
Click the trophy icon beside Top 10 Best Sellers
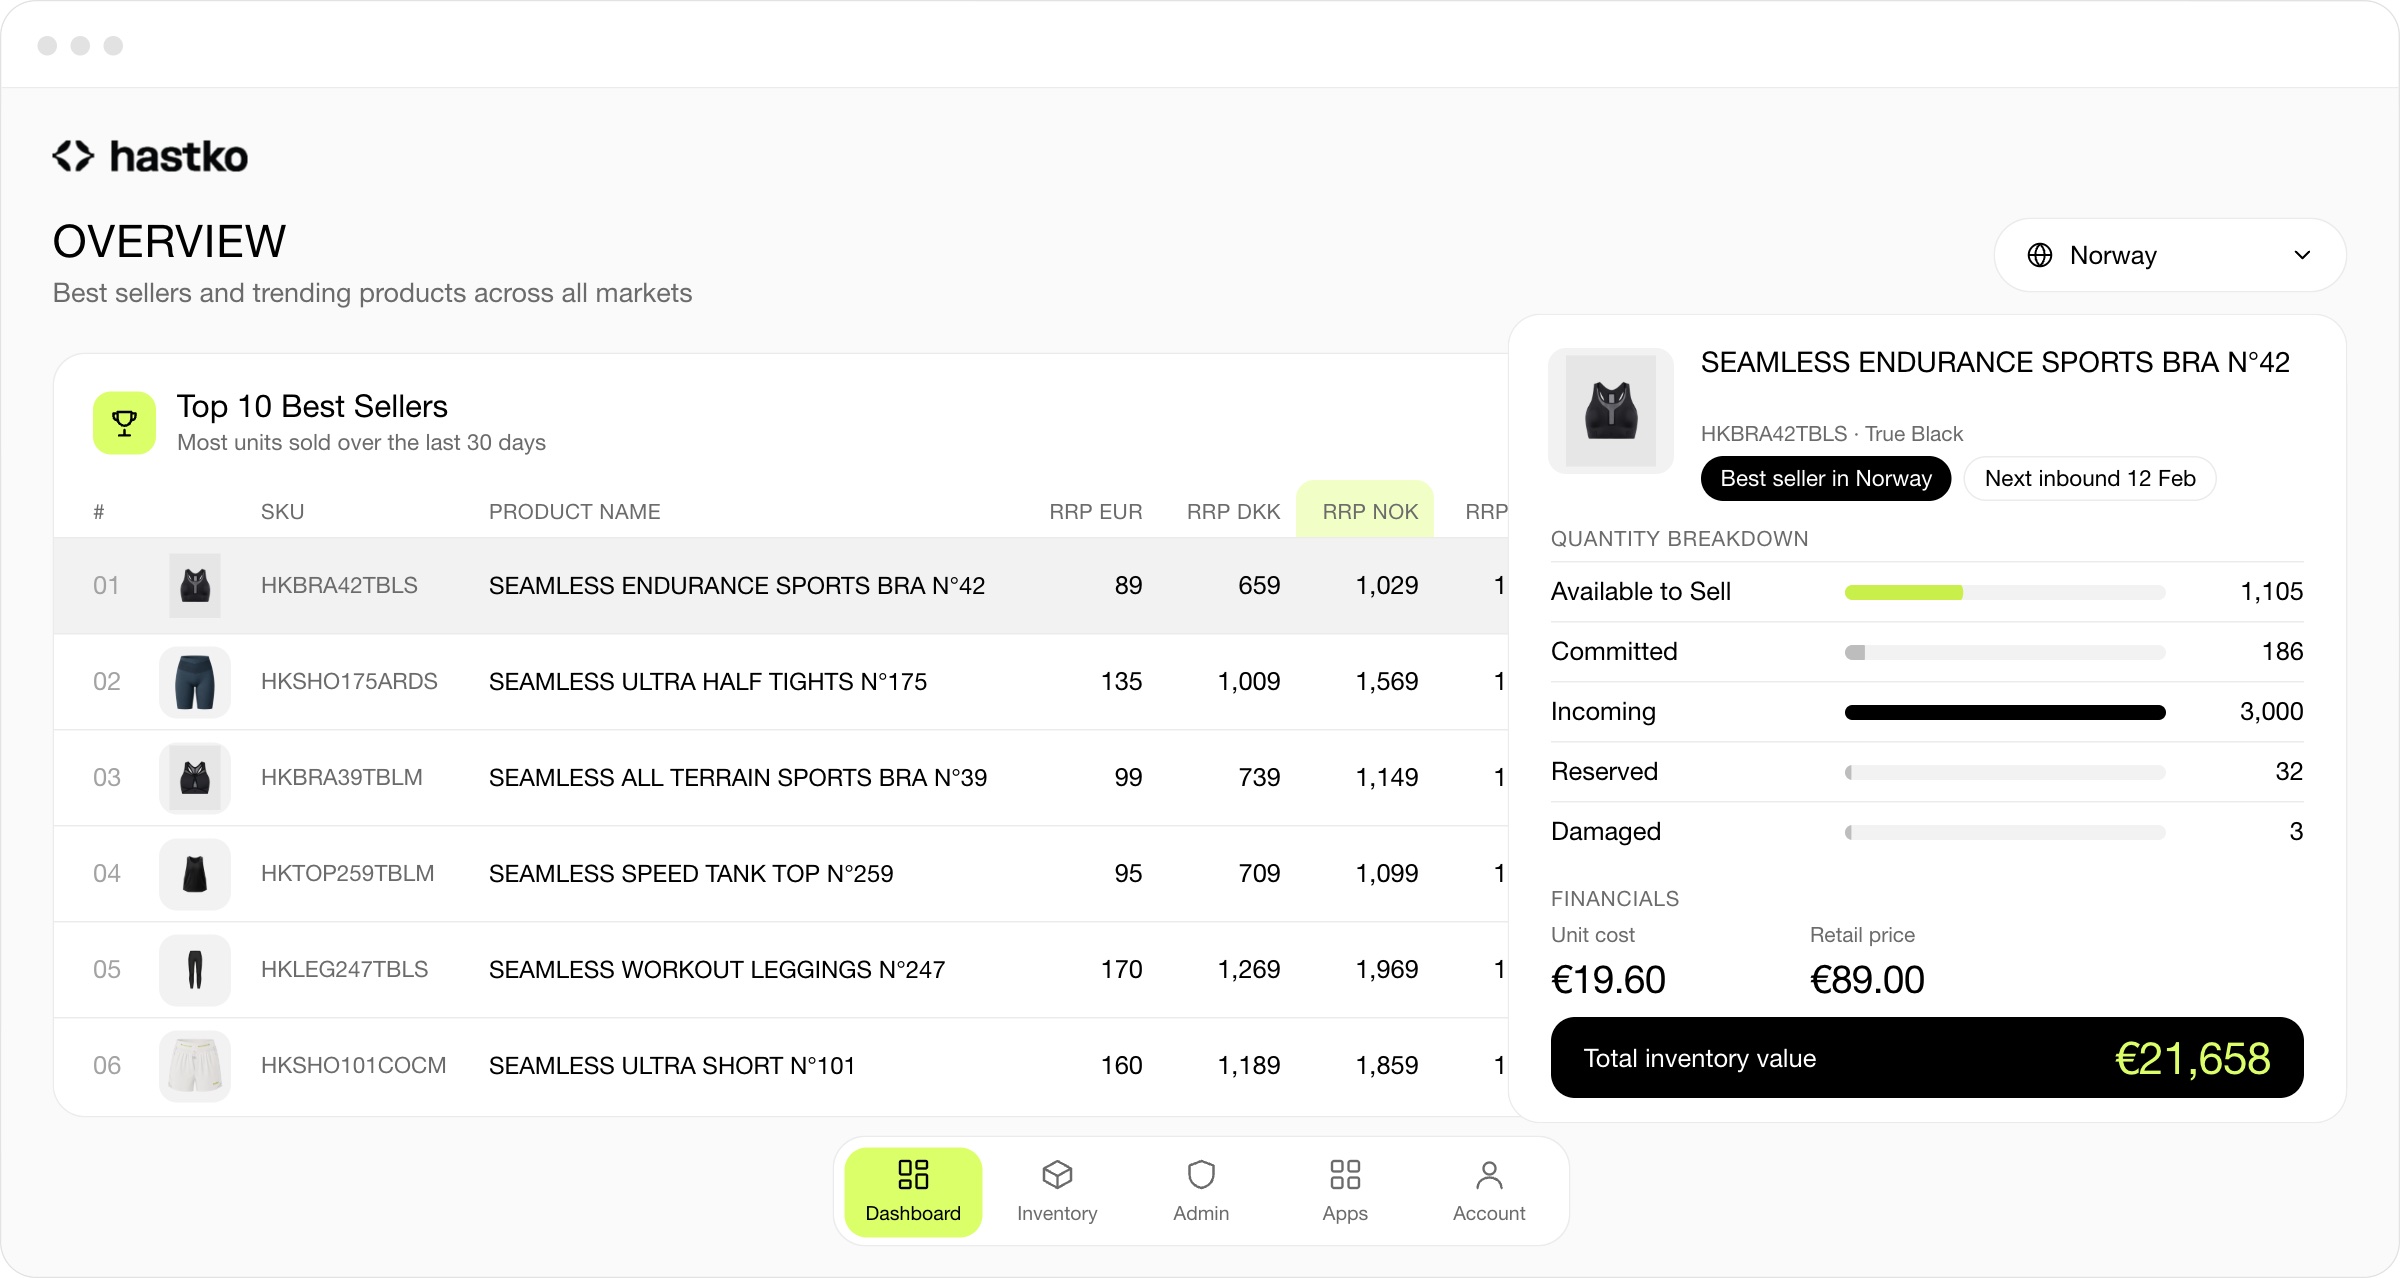tap(124, 423)
